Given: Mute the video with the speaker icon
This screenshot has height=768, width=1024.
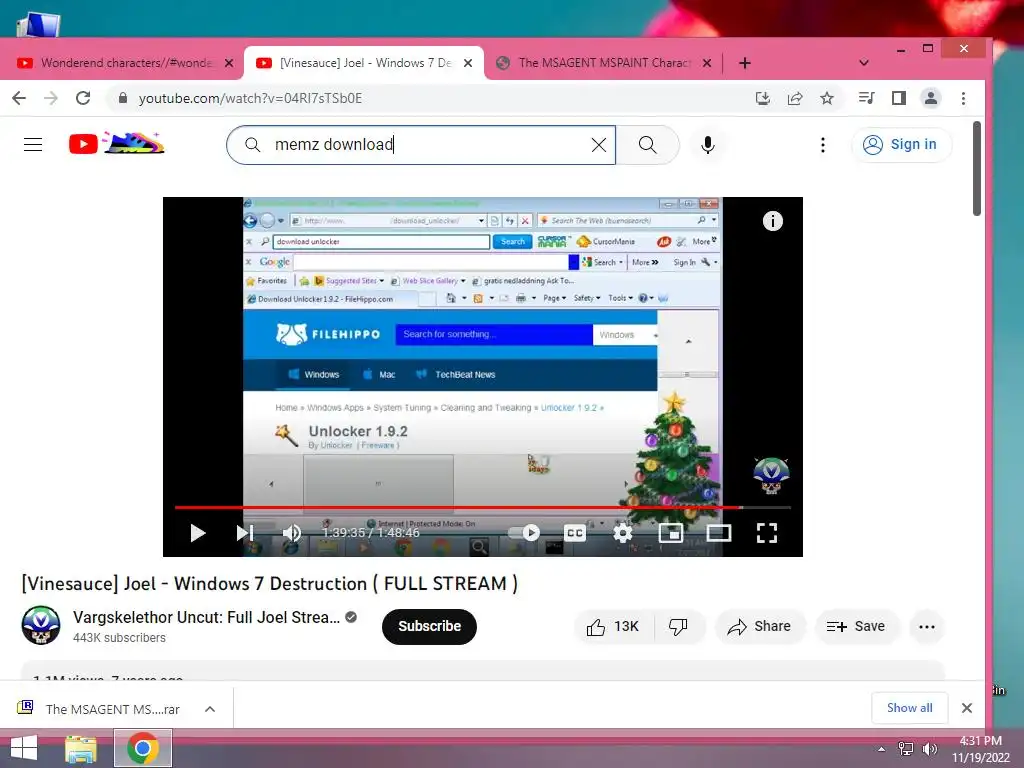Looking at the screenshot, I should (291, 533).
